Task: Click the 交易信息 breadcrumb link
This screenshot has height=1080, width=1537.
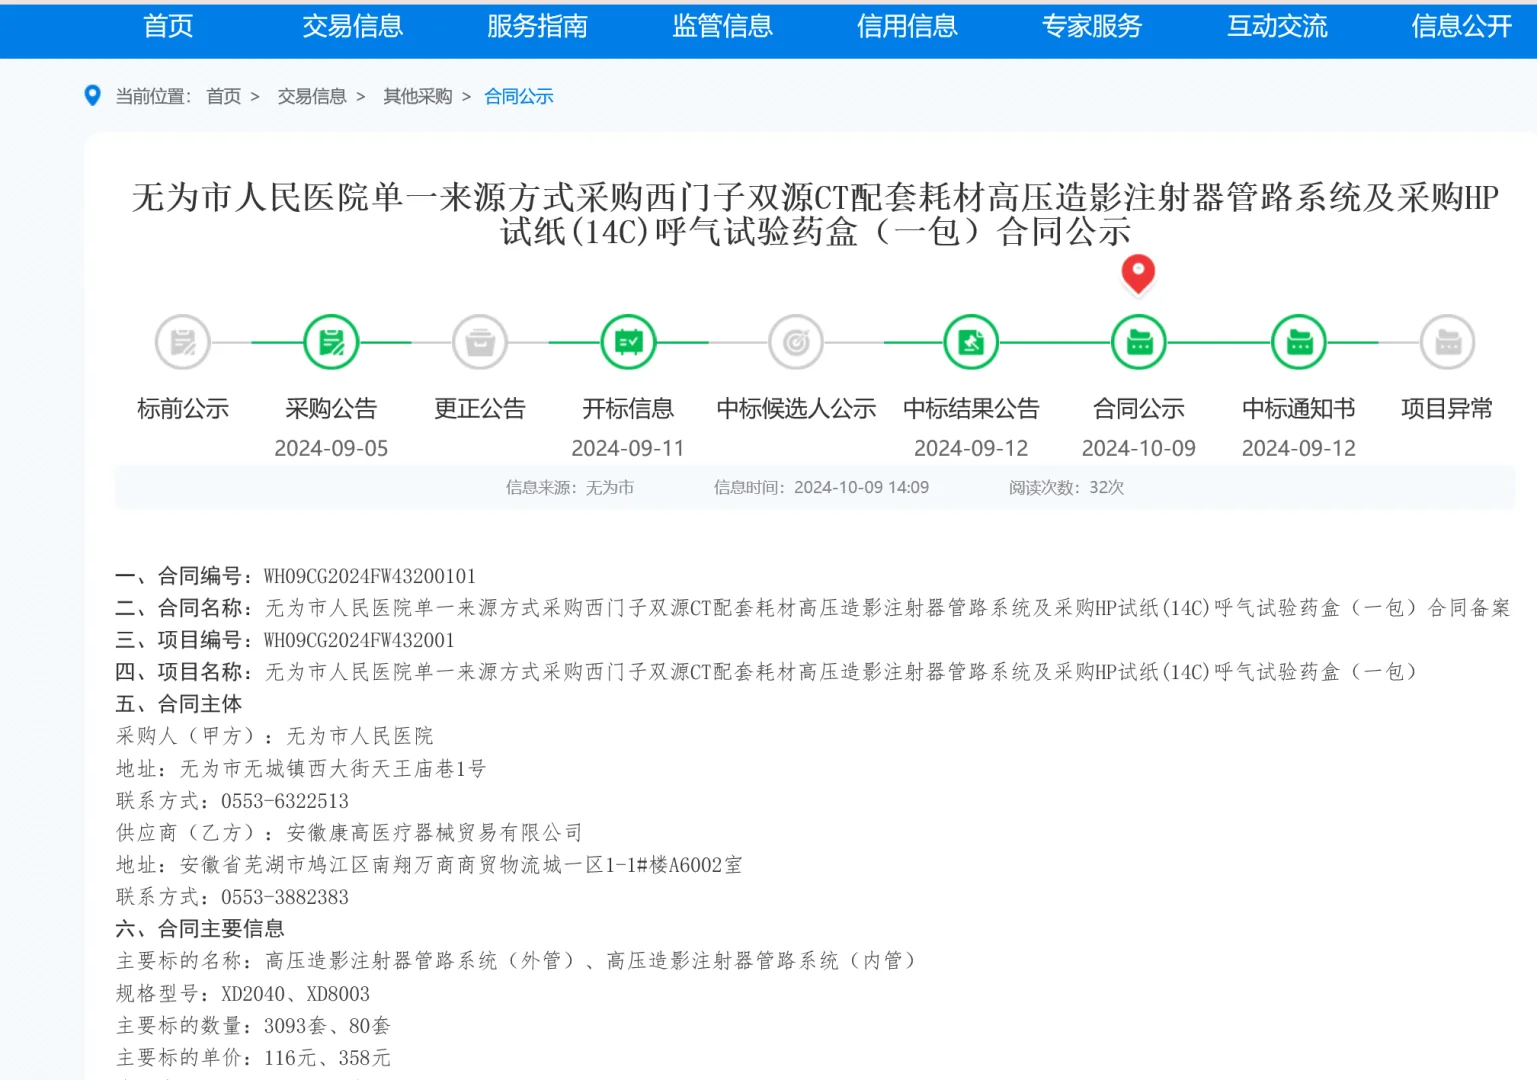Action: 311,96
